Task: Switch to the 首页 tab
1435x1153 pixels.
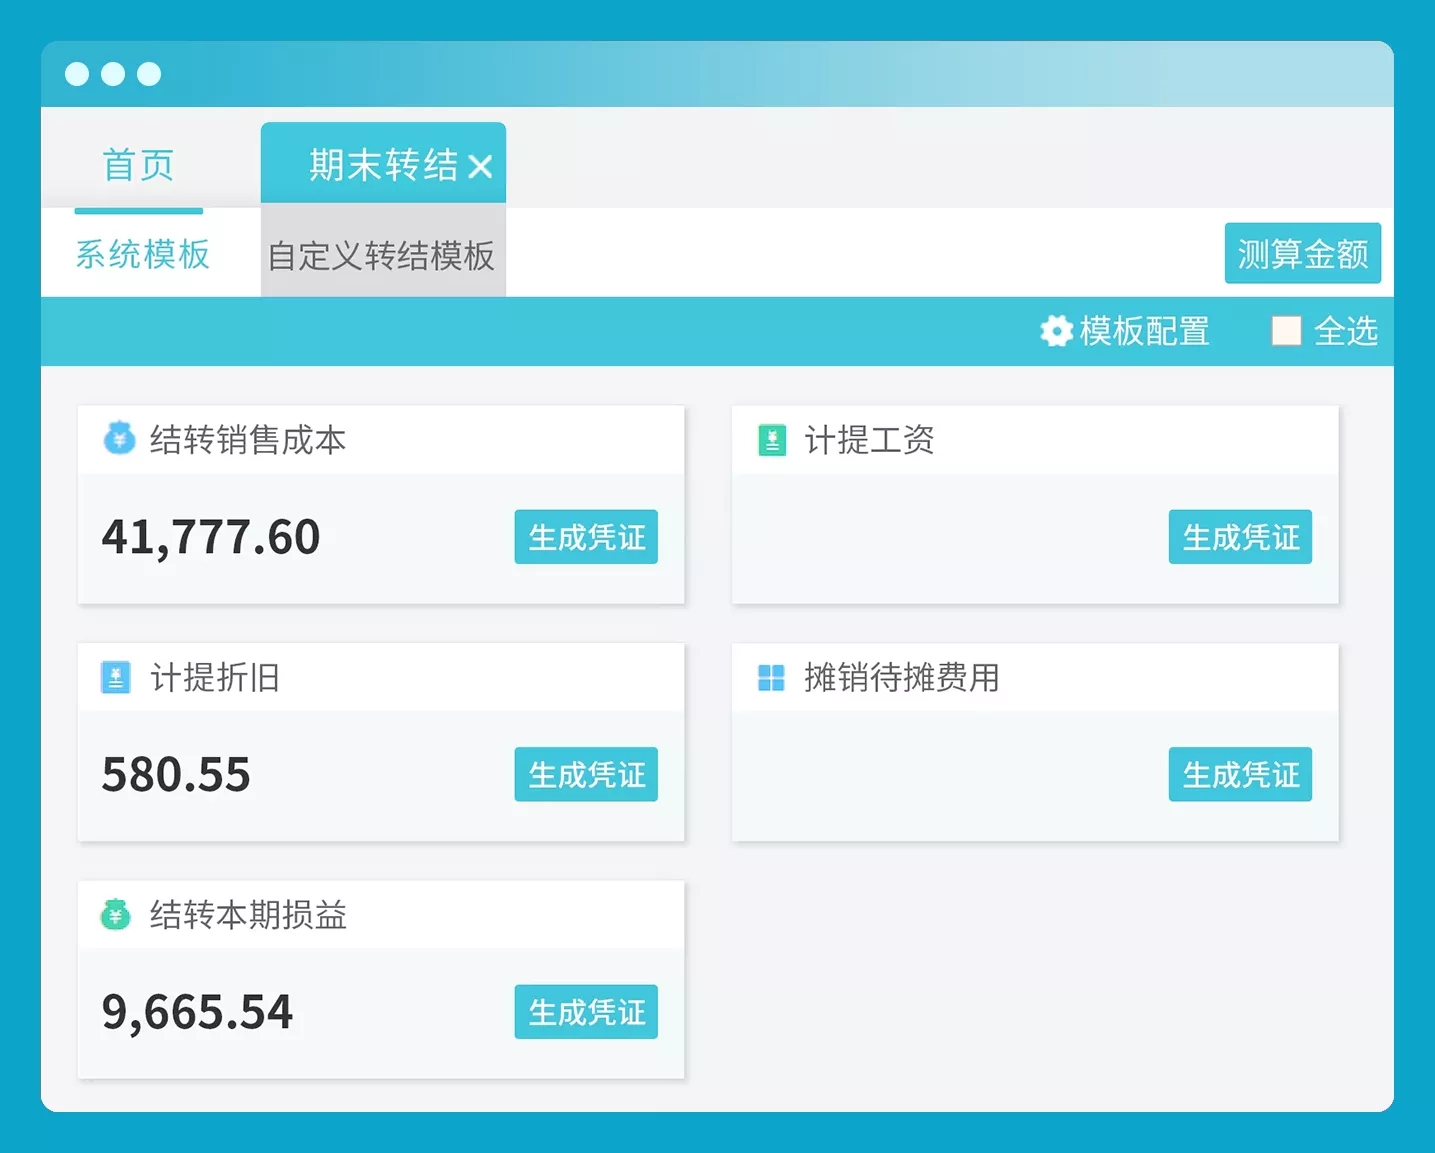Action: [x=138, y=165]
